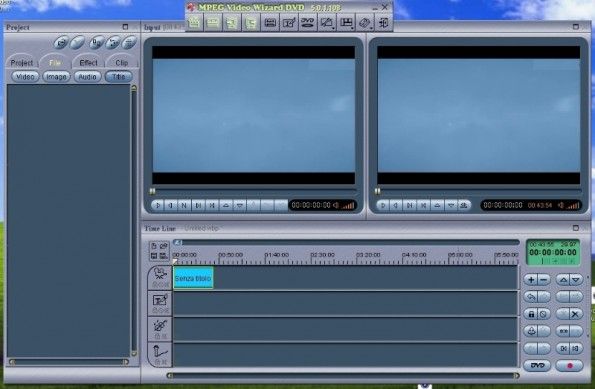Click the first green icon in main toolbar
The height and width of the screenshot is (389, 595).
point(194,23)
